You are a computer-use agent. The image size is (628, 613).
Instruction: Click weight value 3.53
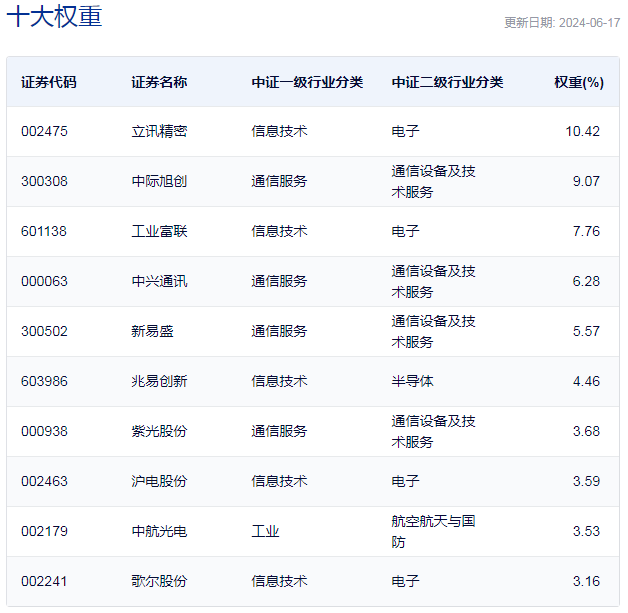point(586,532)
